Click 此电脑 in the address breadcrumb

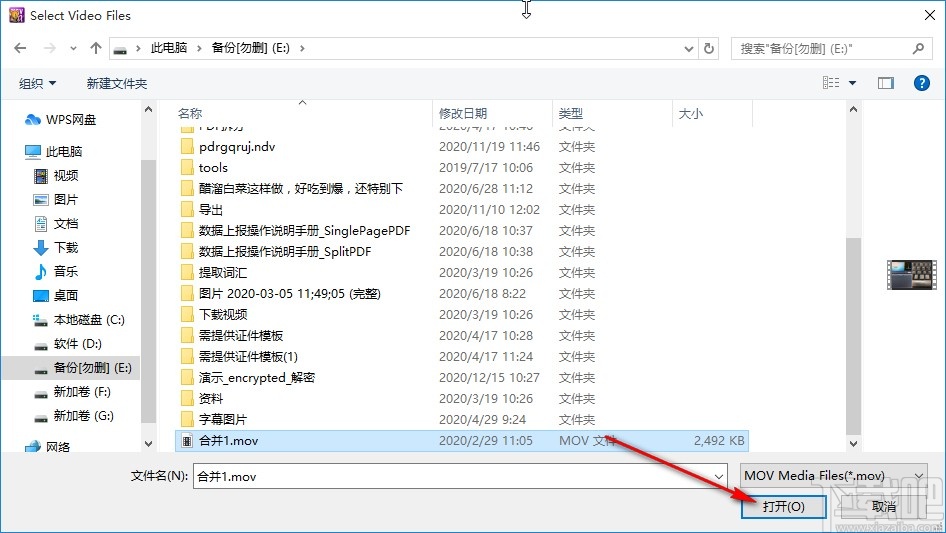coord(168,48)
